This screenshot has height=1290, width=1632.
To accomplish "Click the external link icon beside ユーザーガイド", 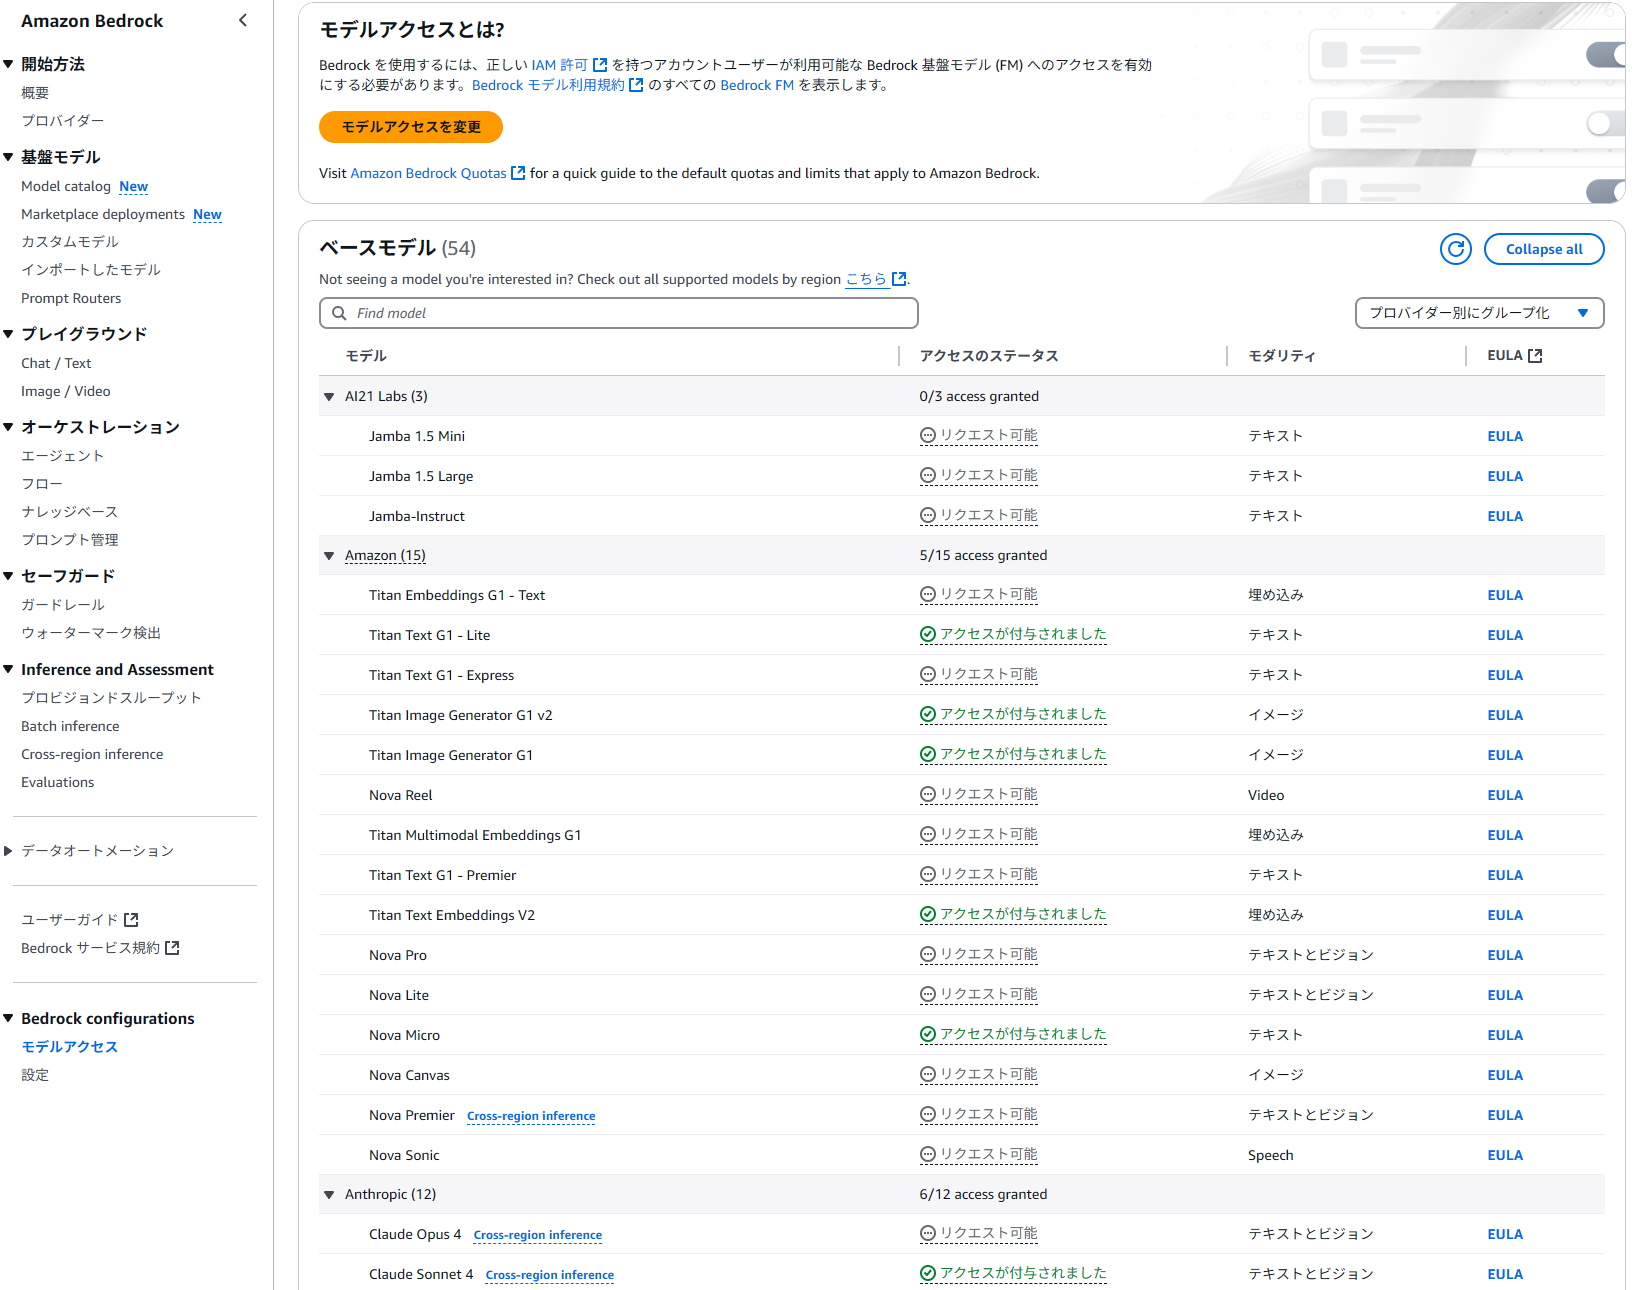I will click(x=131, y=920).
